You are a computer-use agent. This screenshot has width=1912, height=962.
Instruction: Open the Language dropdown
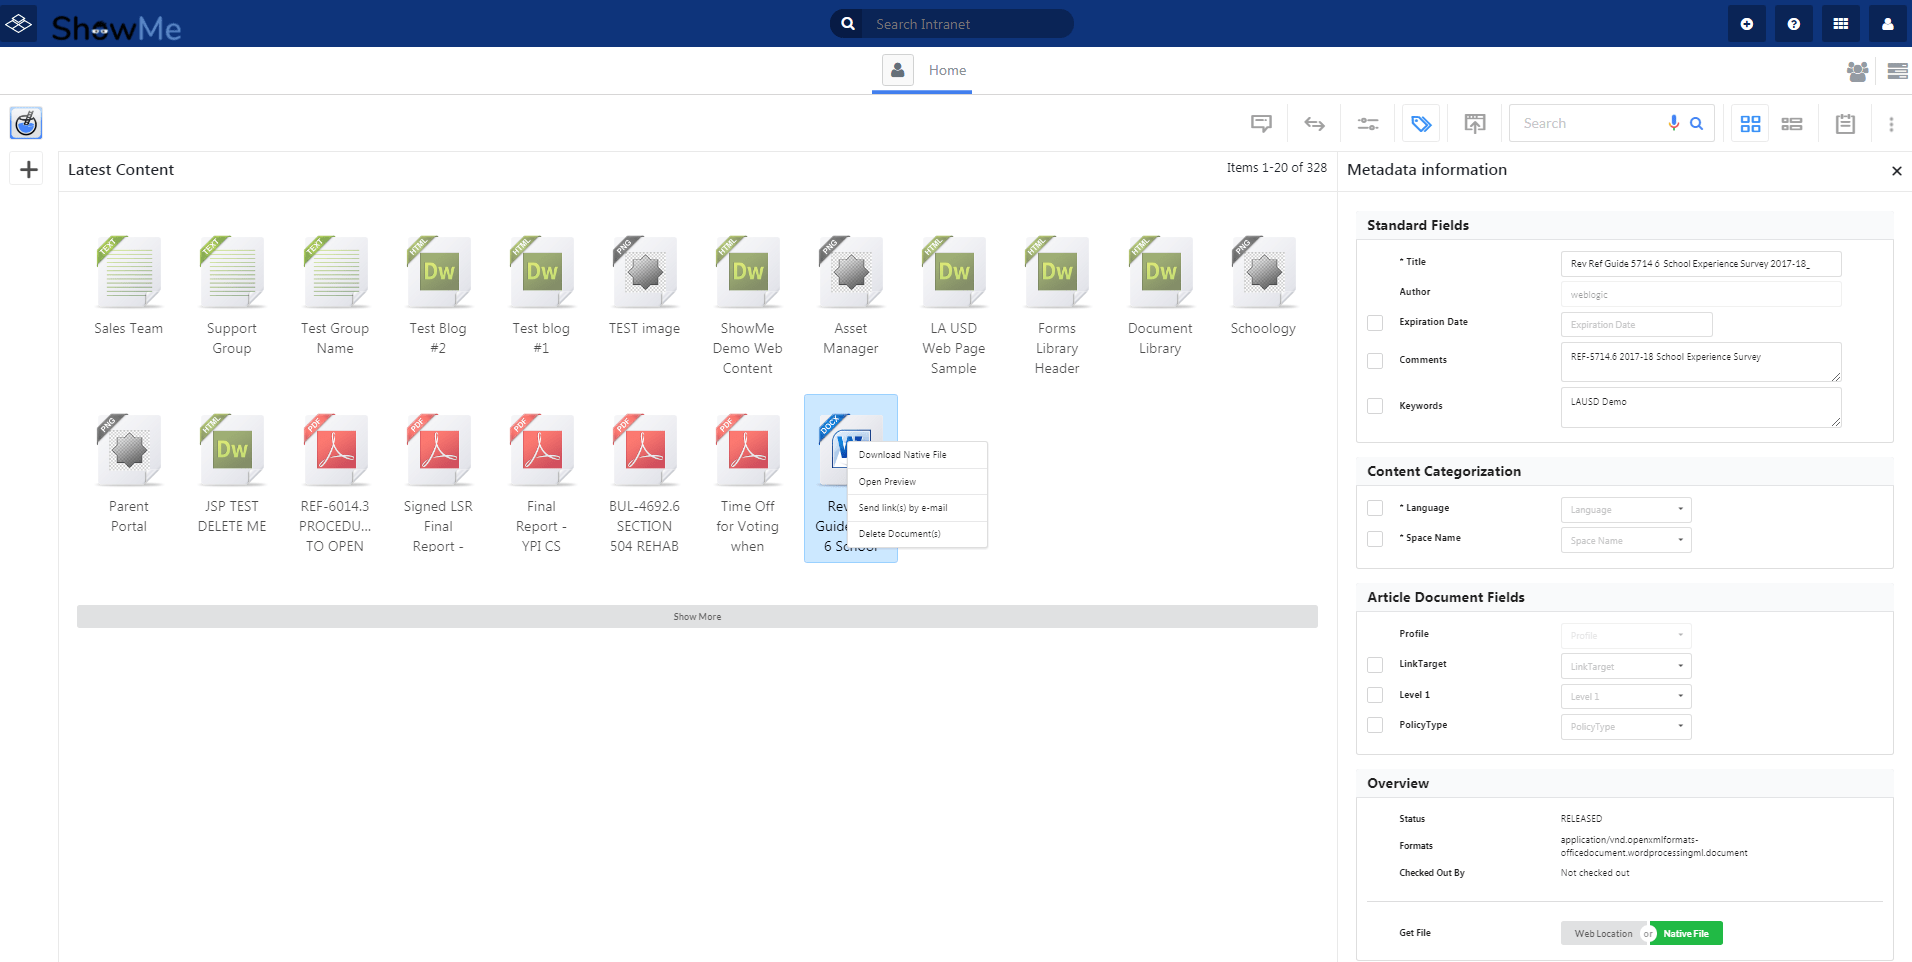pyautogui.click(x=1625, y=510)
